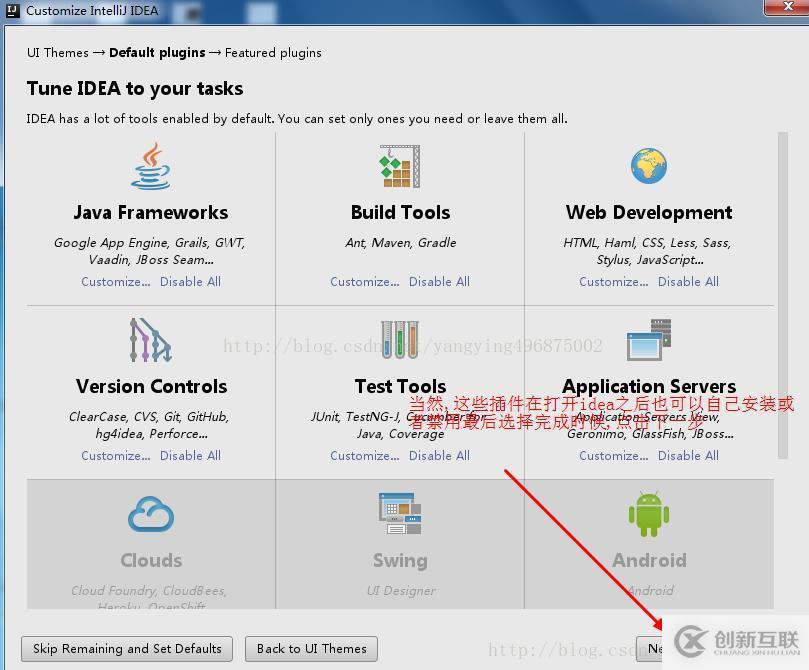Click the IntelliJ IDEA title bar logo
Viewport: 809px width, 670px height.
pyautogui.click(x=12, y=10)
